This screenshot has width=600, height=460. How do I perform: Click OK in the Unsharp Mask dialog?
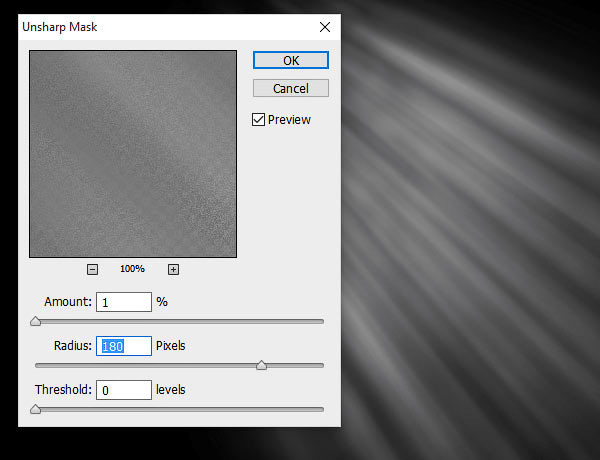[x=291, y=60]
